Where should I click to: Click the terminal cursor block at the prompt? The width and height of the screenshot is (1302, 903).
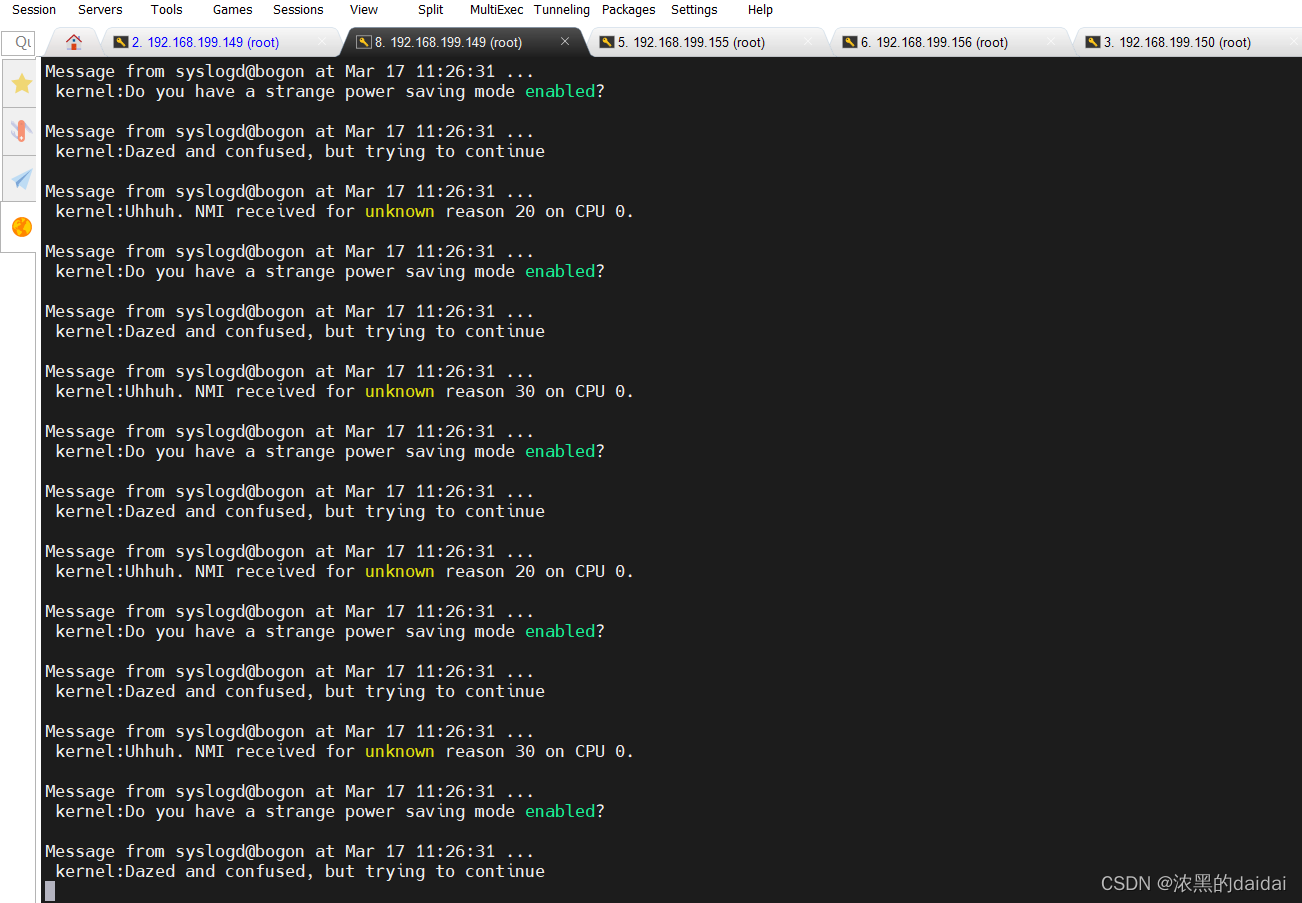pyautogui.click(x=50, y=890)
